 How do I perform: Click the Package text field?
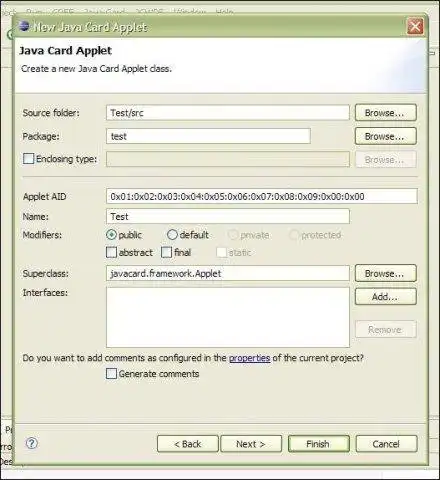[208, 136]
